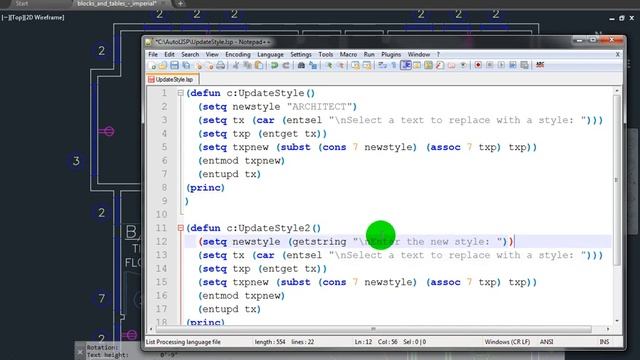Click the Copy toolbar icon
Image resolution: width=640 pixels, height=360 pixels.
tap(247, 65)
